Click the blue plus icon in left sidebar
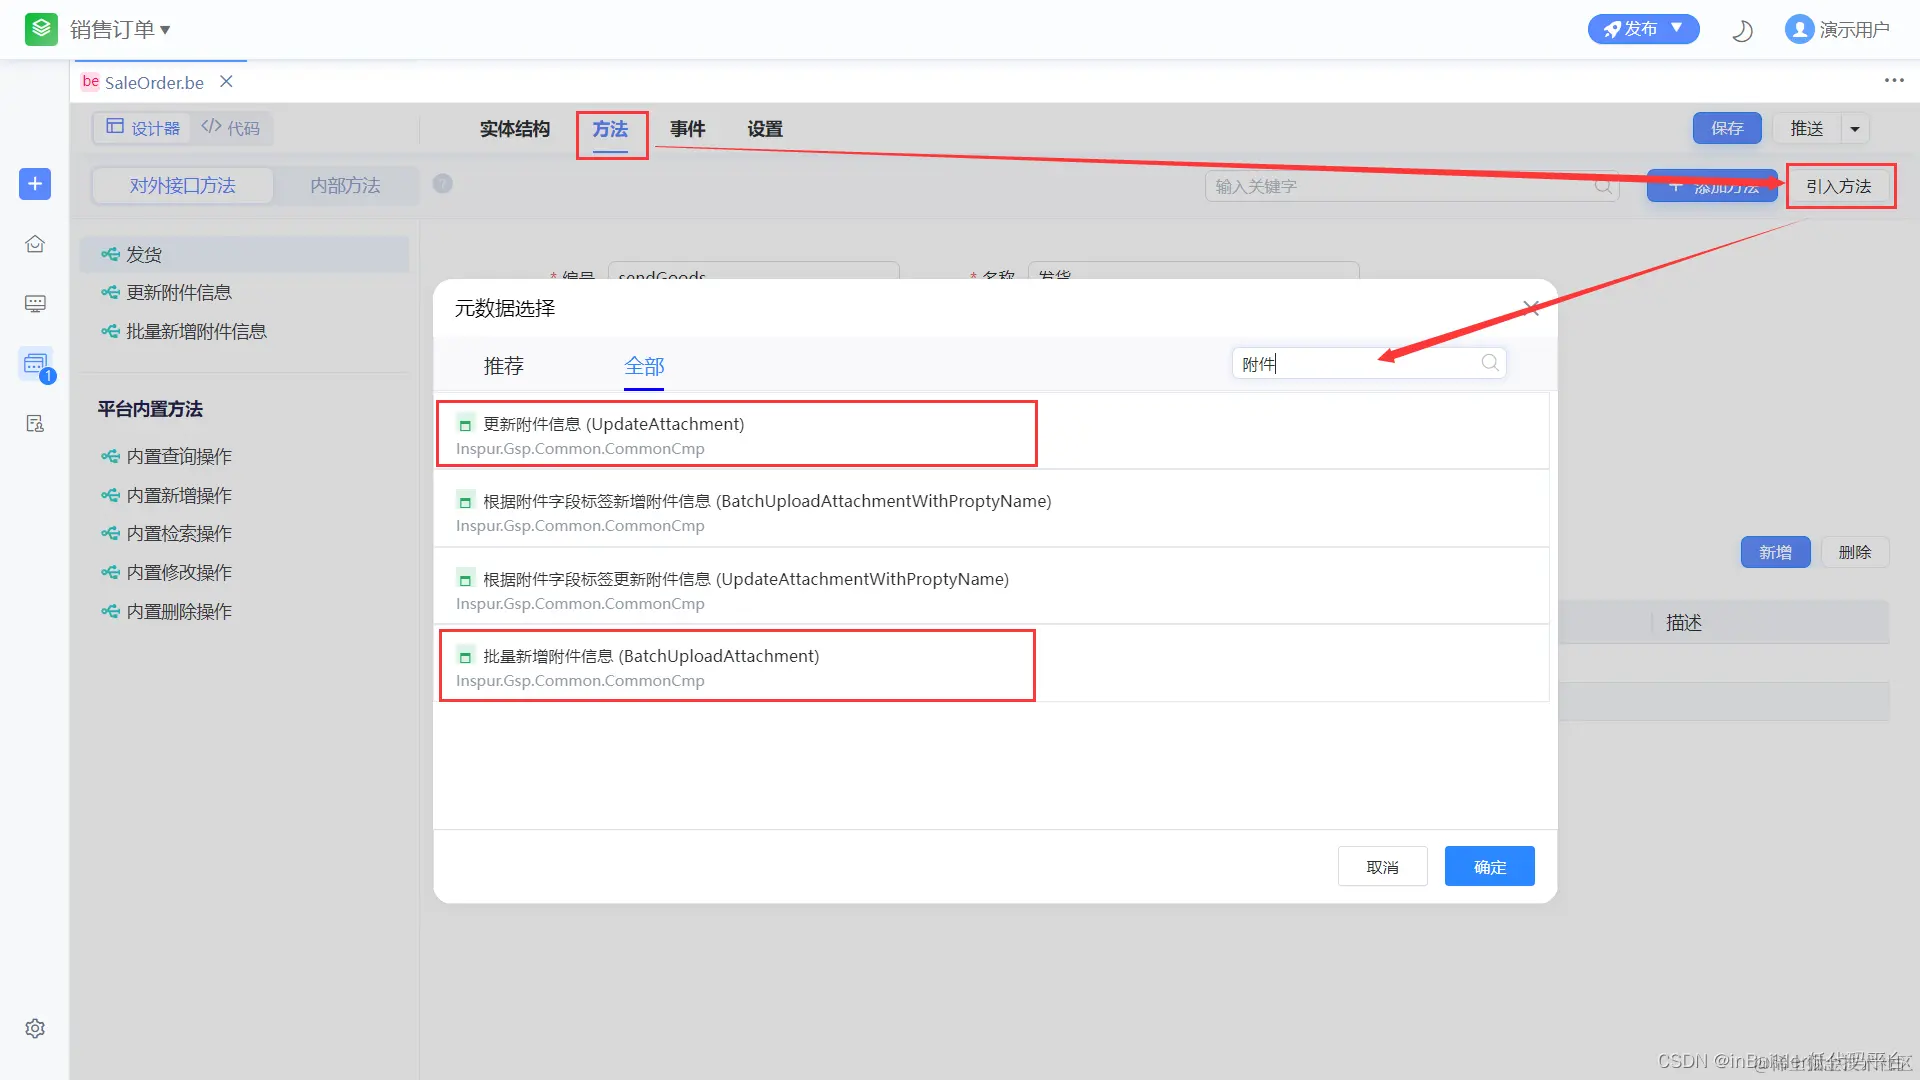 (x=35, y=184)
